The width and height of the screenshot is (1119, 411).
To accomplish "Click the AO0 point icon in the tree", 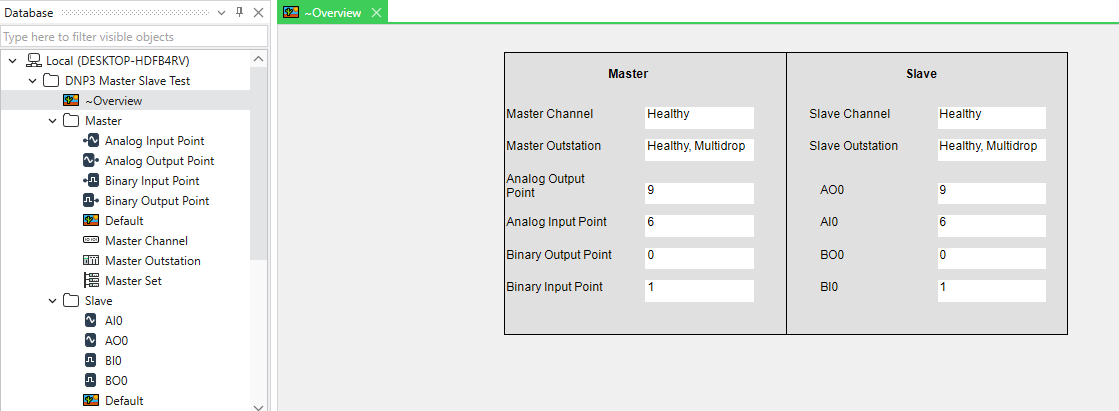I will click(91, 340).
